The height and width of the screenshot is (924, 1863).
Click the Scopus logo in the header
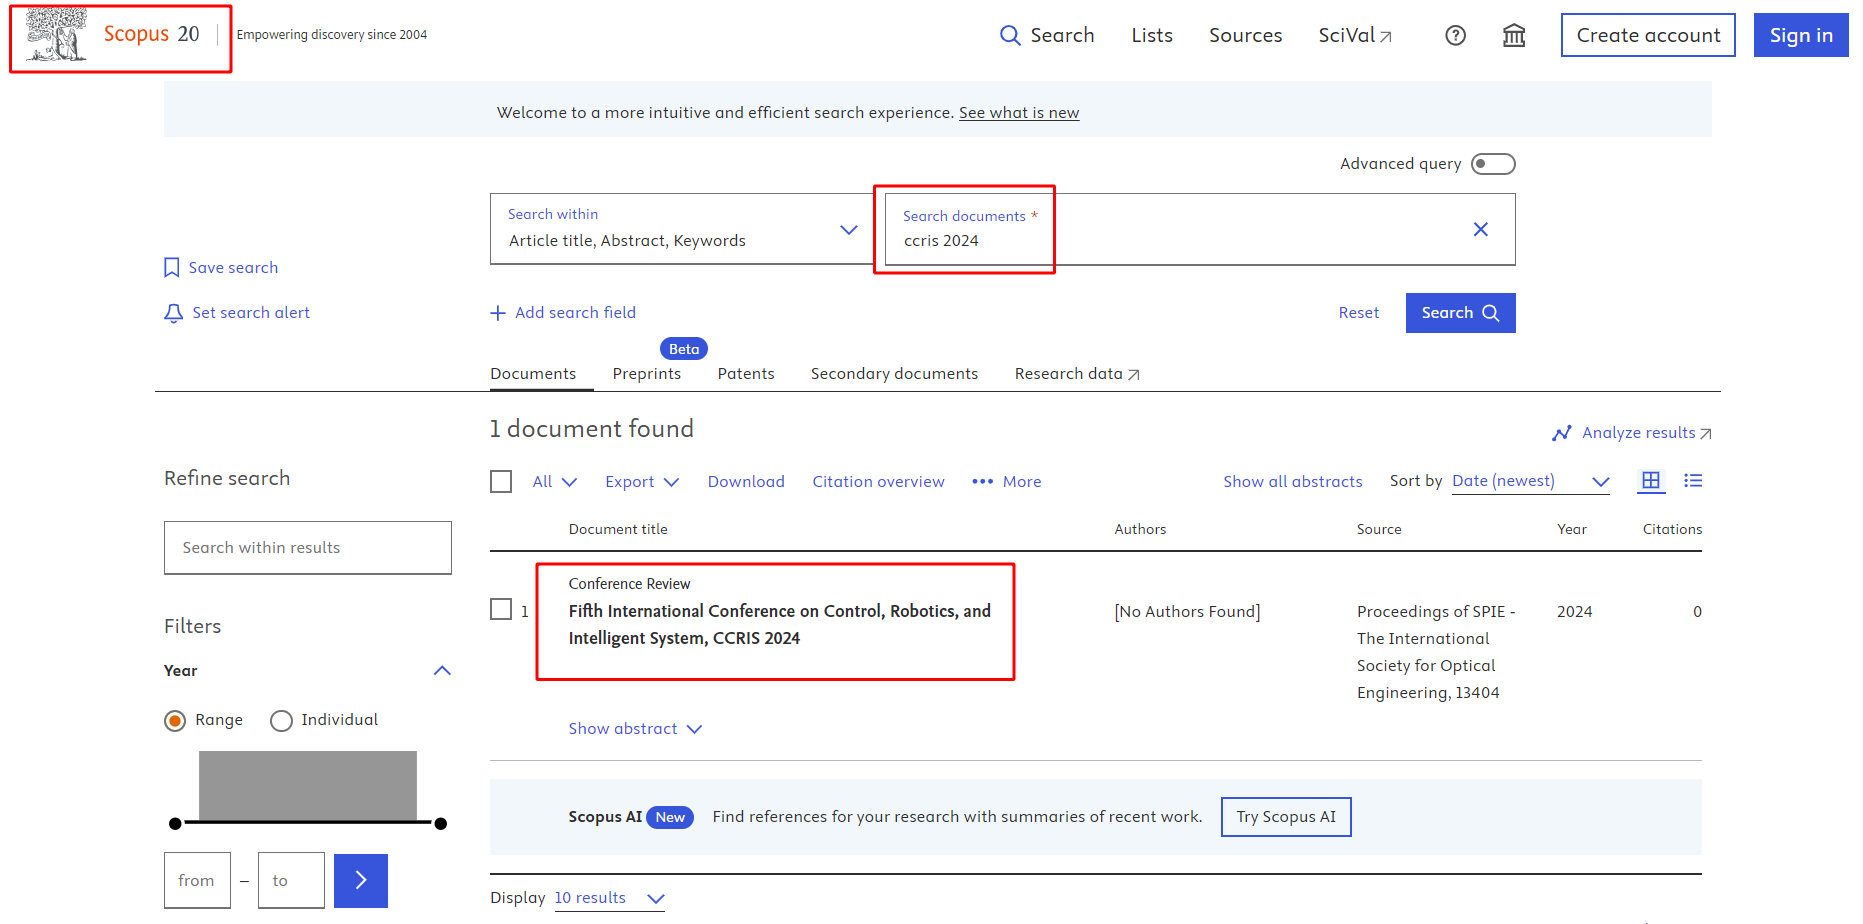(x=113, y=35)
